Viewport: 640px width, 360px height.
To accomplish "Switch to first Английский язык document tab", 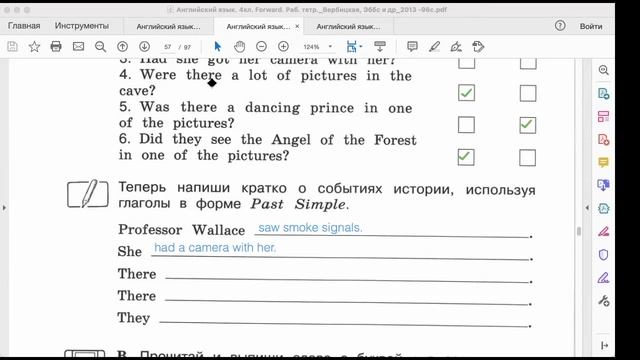I will click(168, 26).
